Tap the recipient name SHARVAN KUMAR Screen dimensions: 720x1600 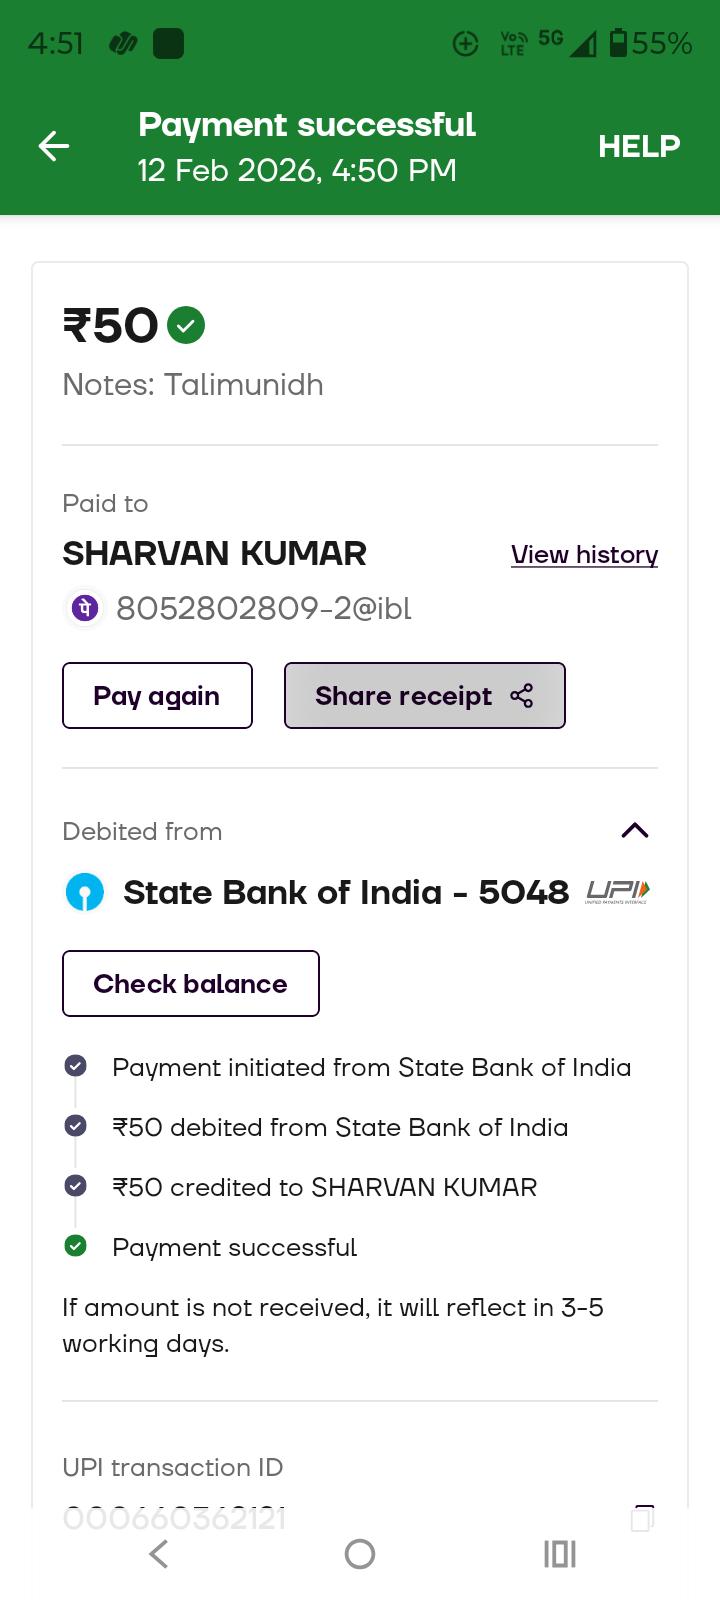(214, 553)
